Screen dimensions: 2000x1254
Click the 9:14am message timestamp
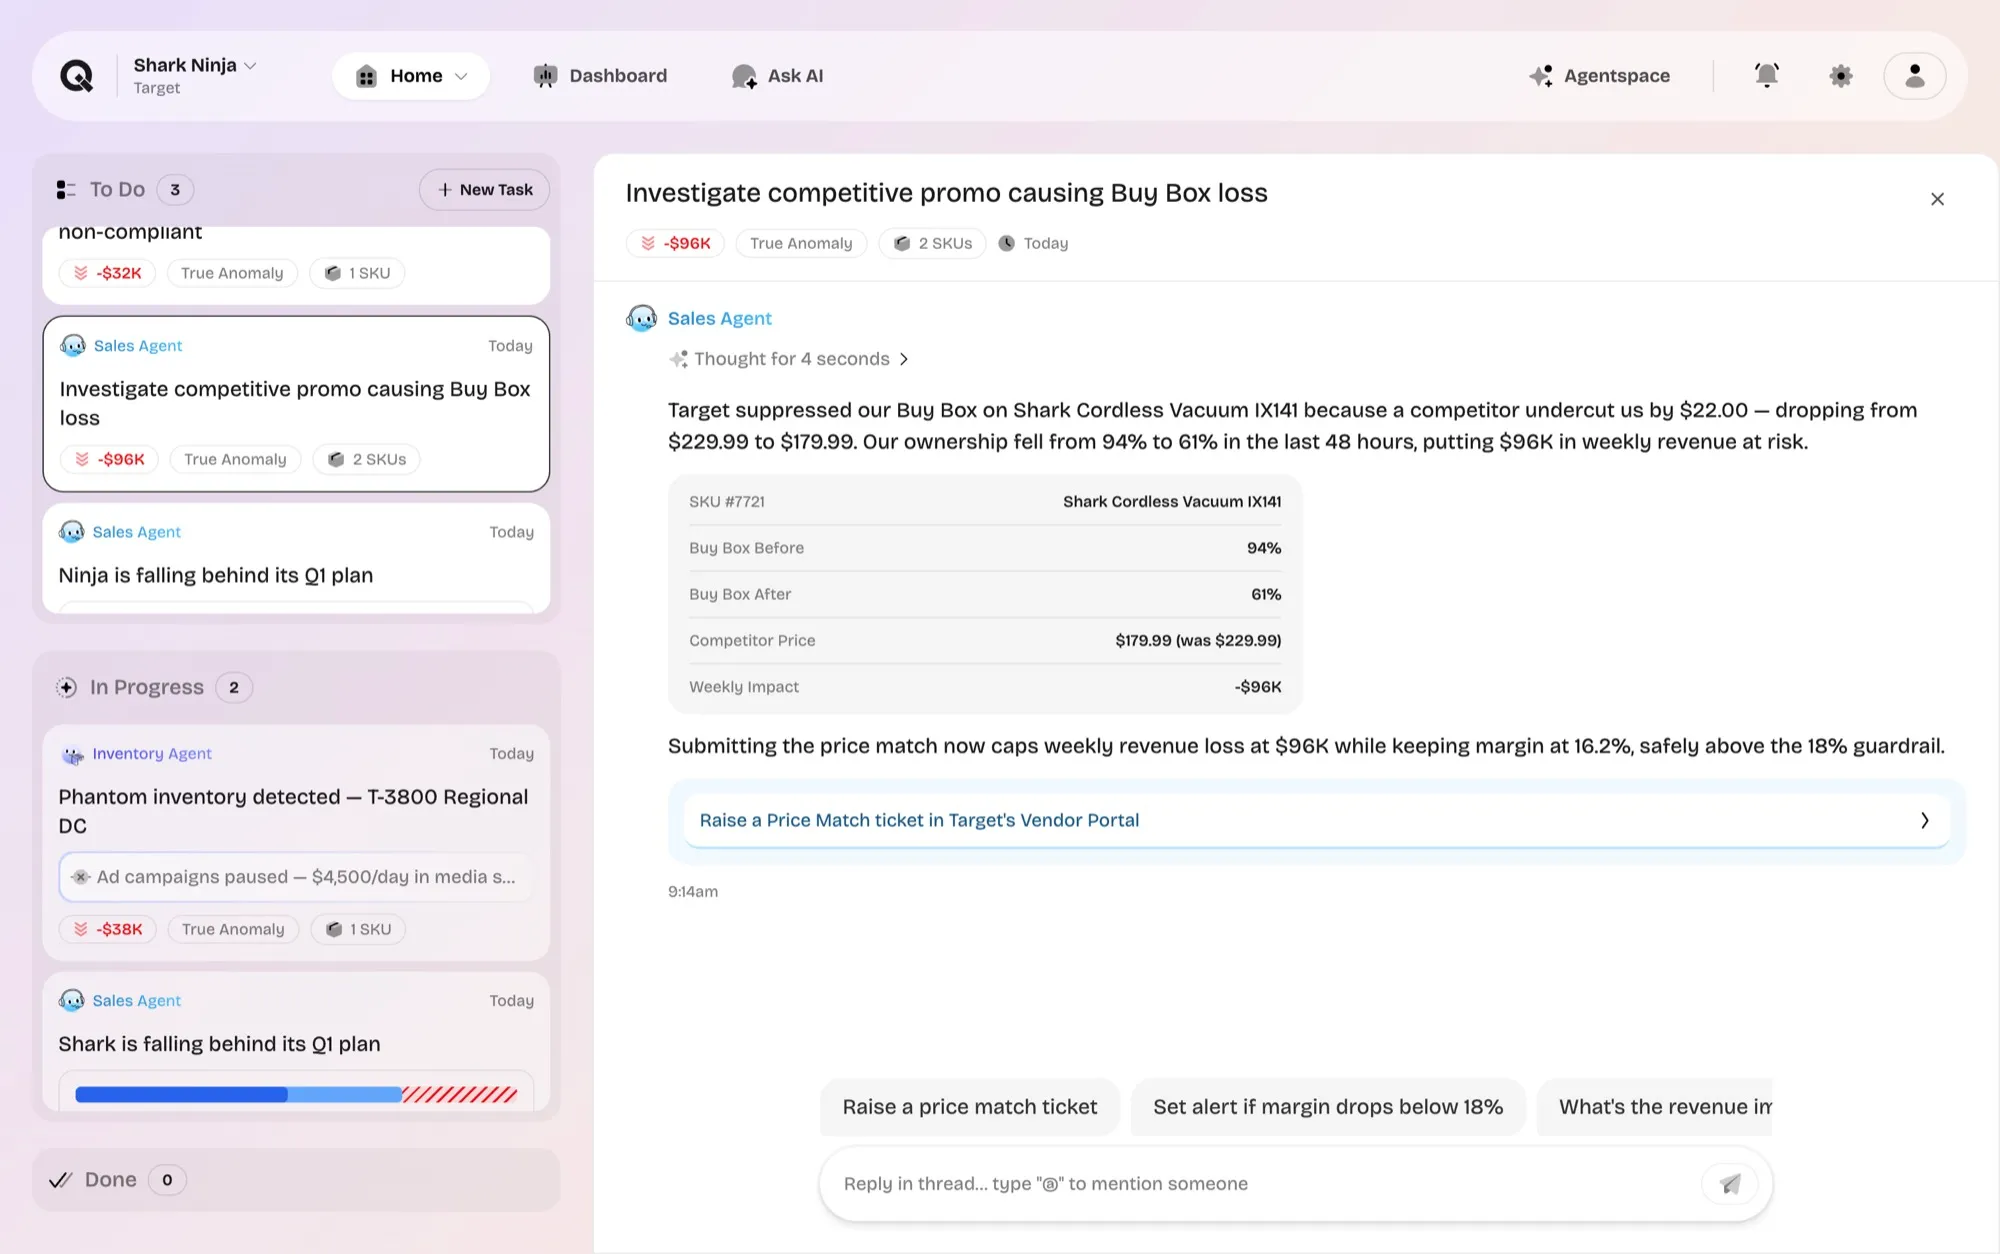(692, 891)
